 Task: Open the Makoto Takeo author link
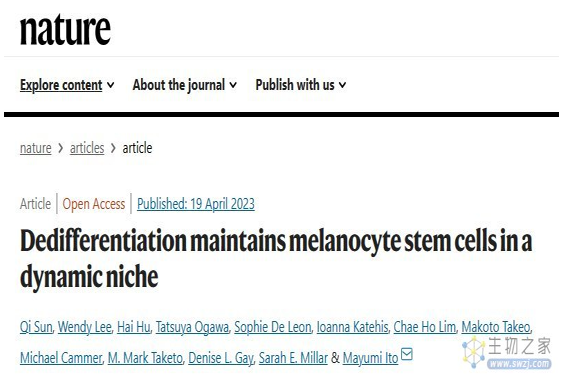(496, 327)
